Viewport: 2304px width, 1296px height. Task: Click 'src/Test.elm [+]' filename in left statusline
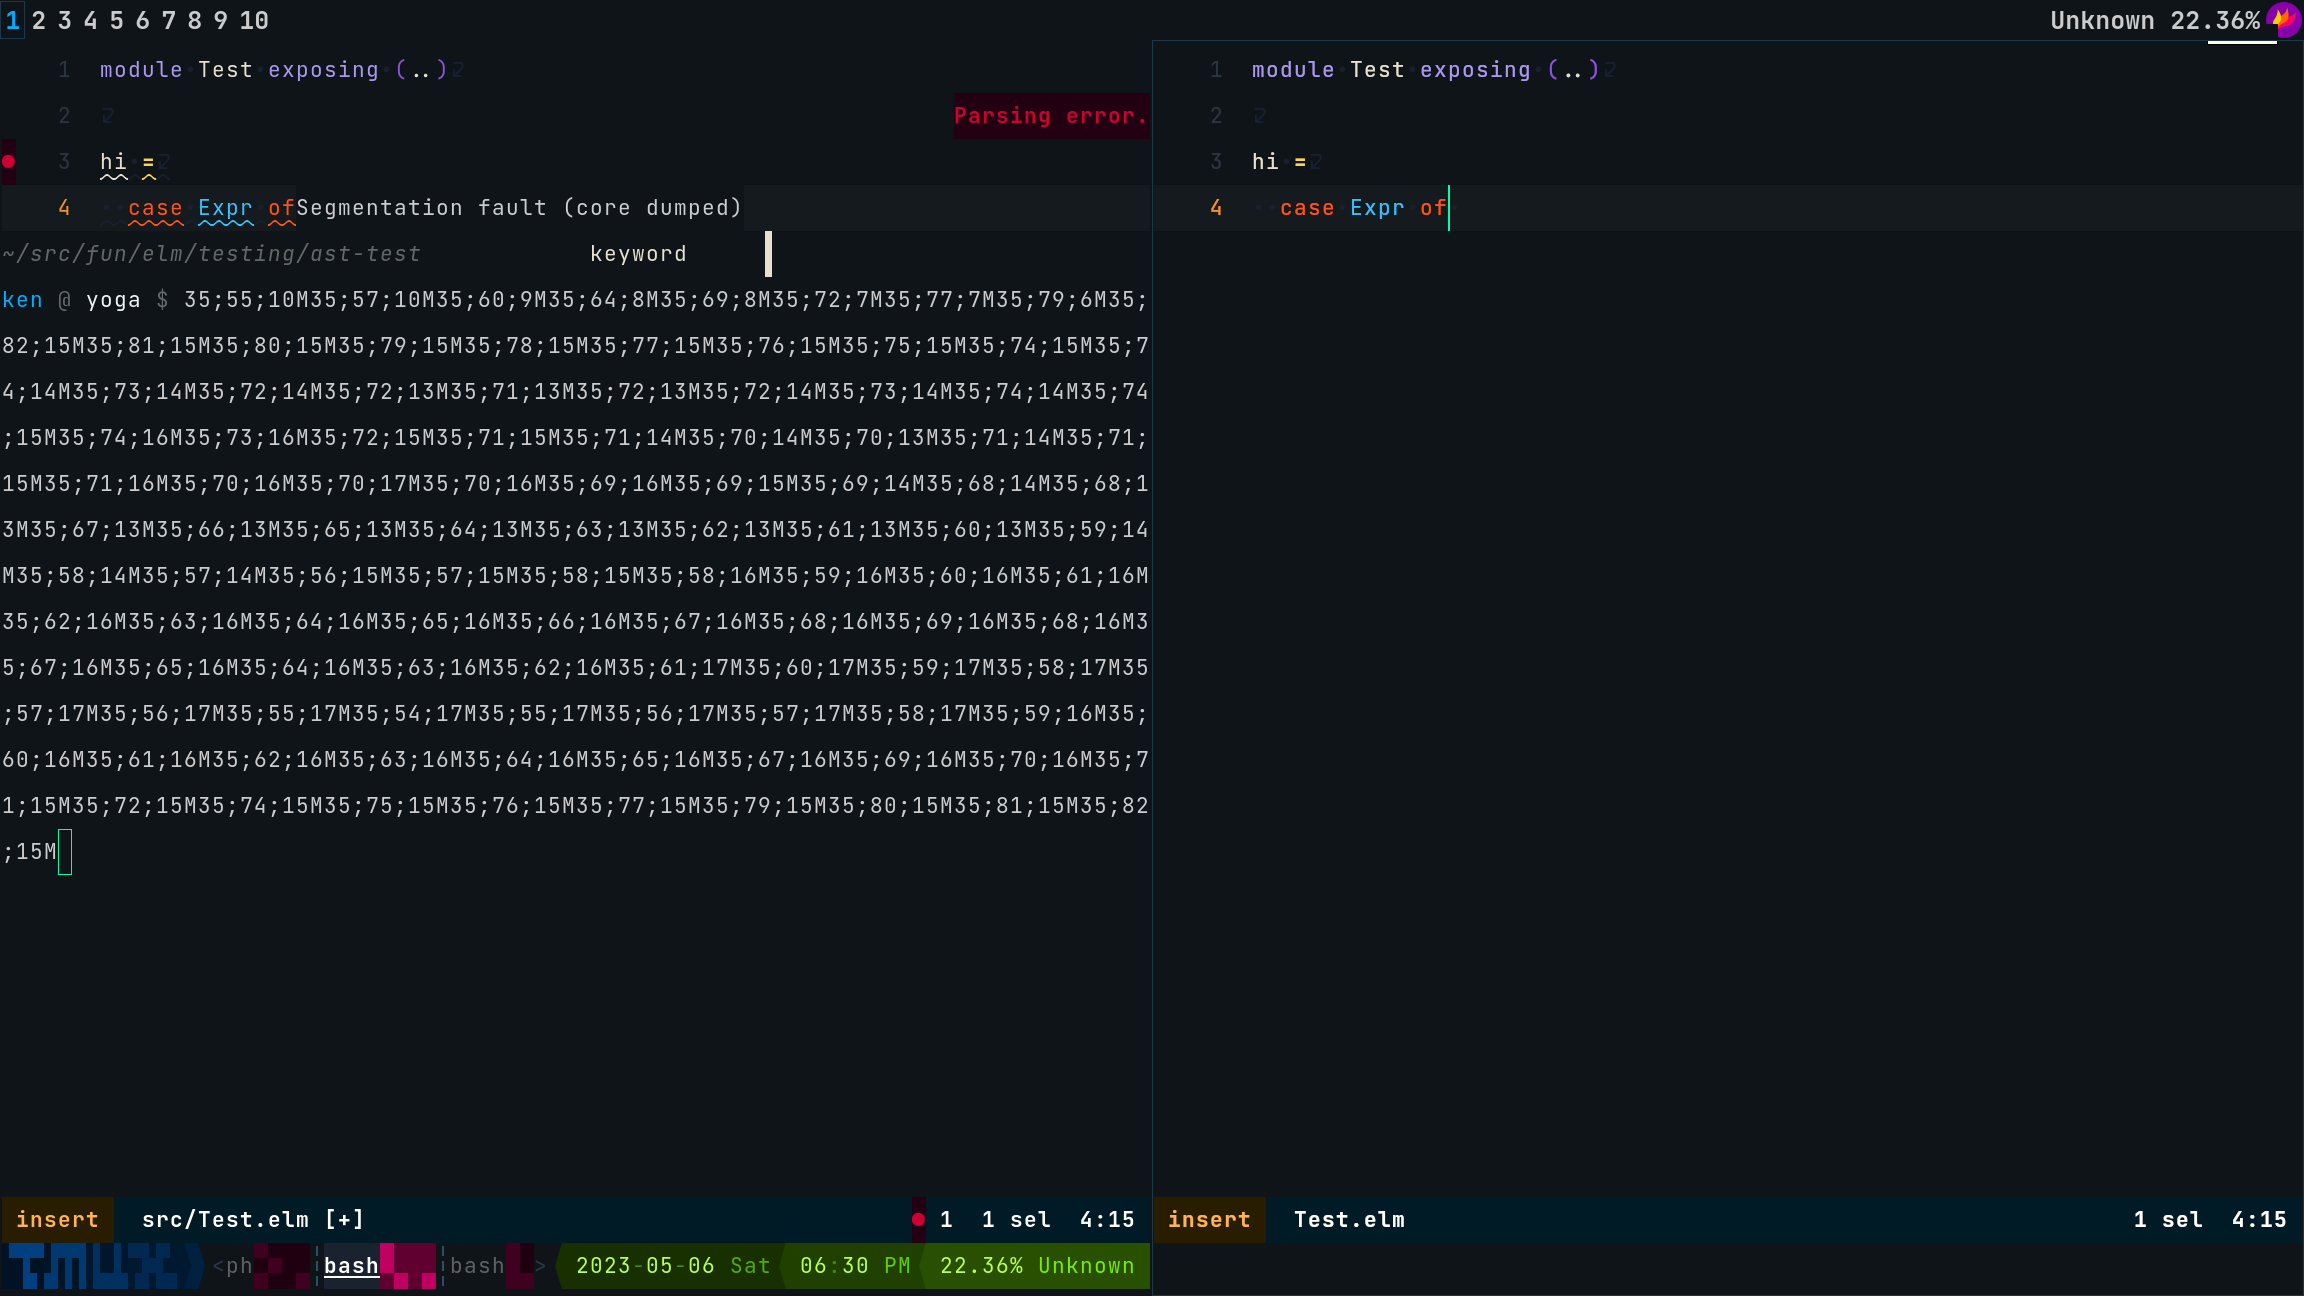pyautogui.click(x=253, y=1220)
